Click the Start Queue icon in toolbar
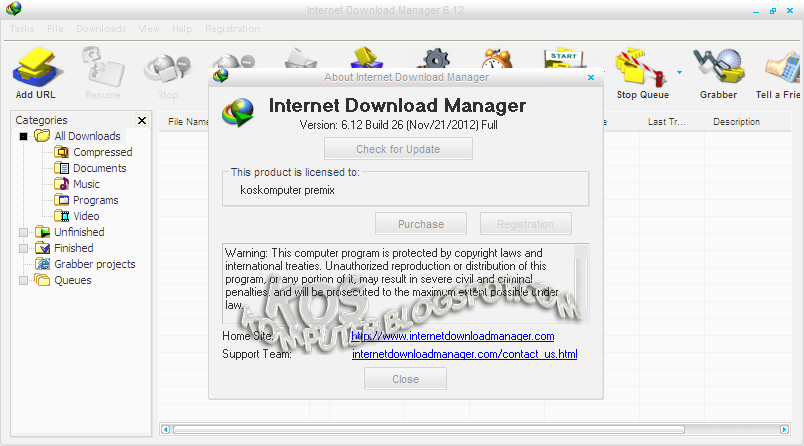The height and width of the screenshot is (446, 804). click(x=564, y=59)
